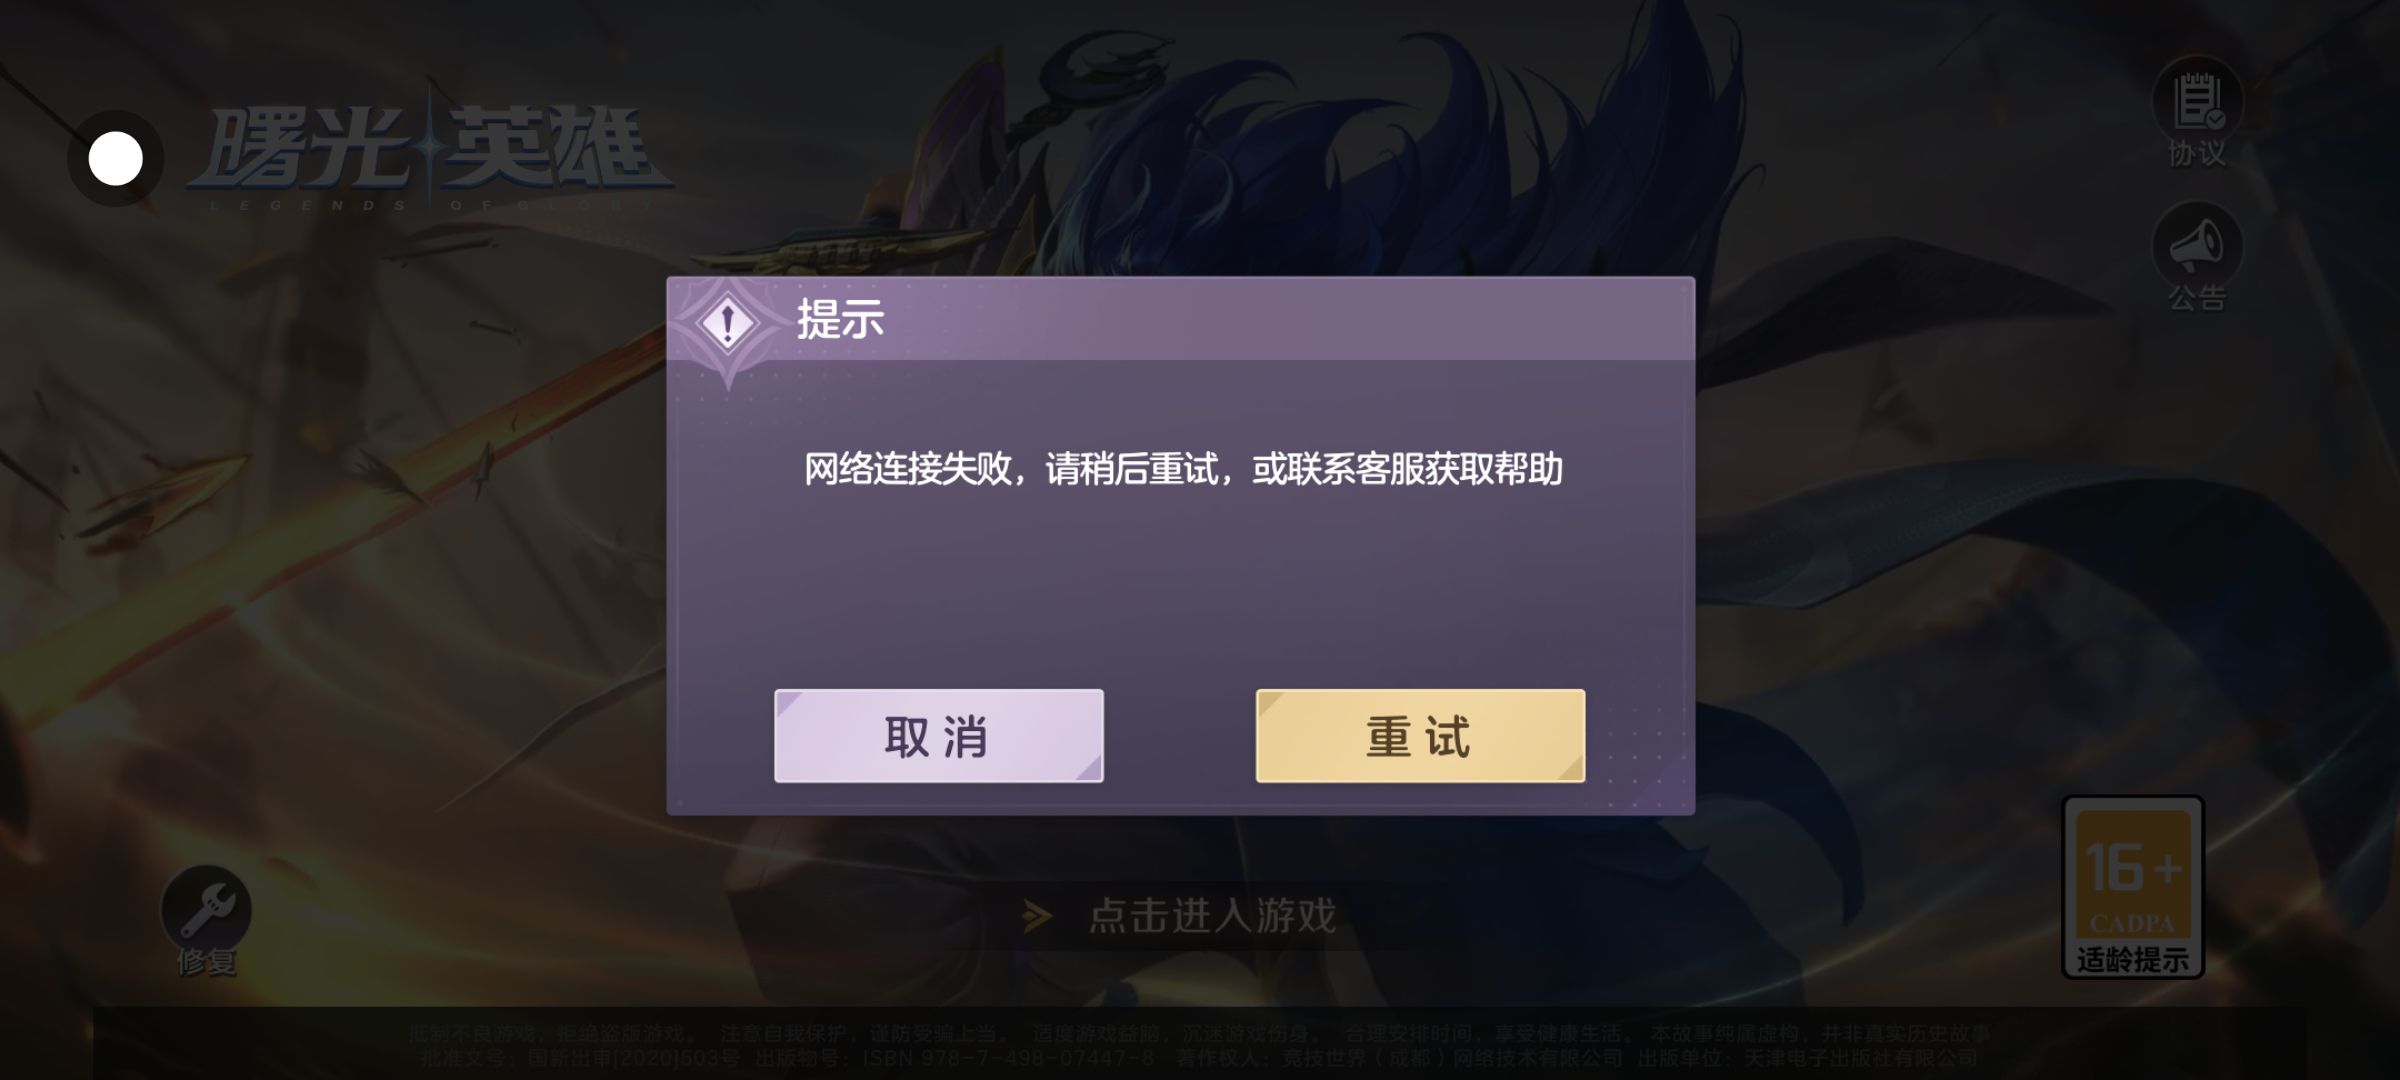Retry the connection with 重试 button
2400x1080 pixels.
(x=1420, y=736)
